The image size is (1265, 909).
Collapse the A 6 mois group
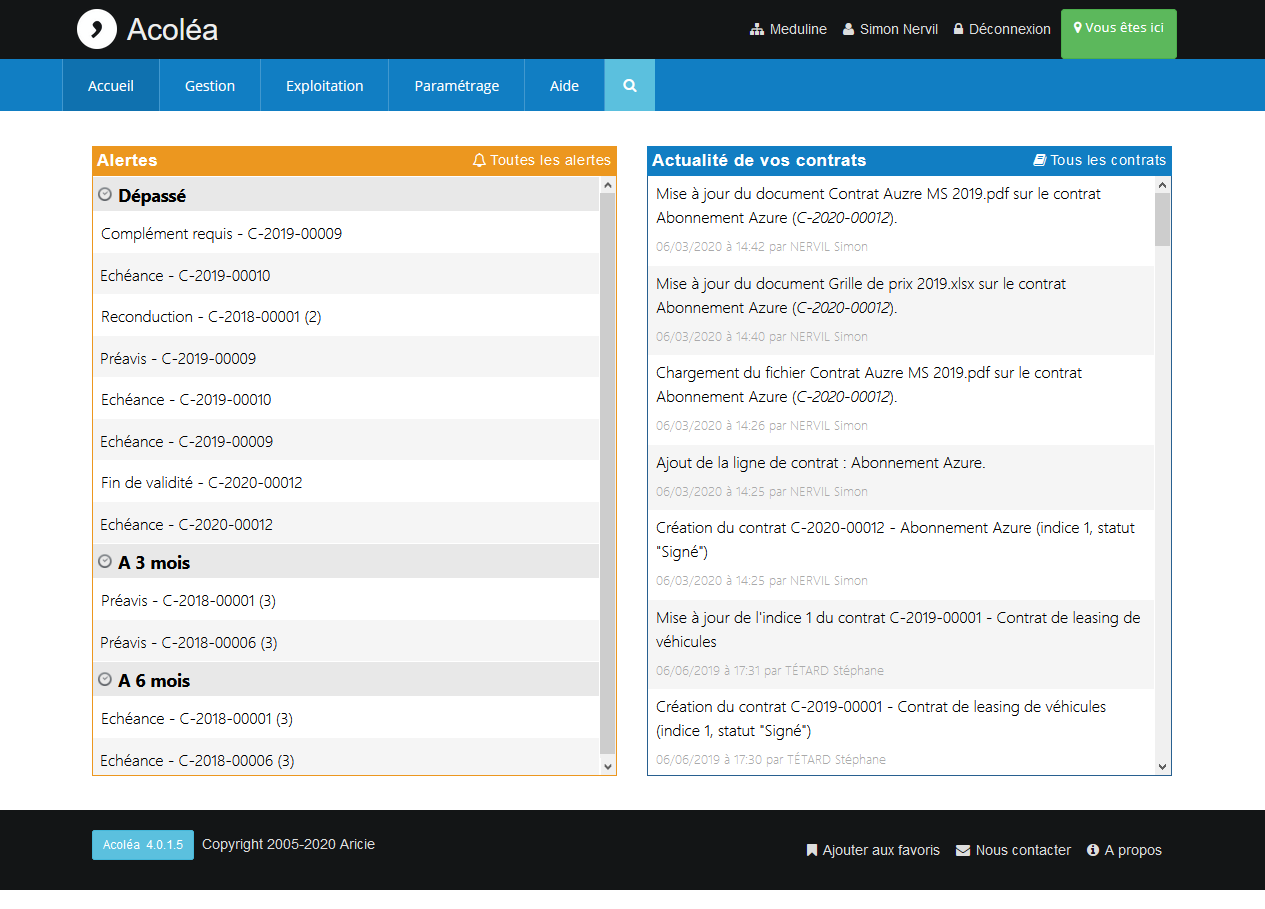(105, 679)
